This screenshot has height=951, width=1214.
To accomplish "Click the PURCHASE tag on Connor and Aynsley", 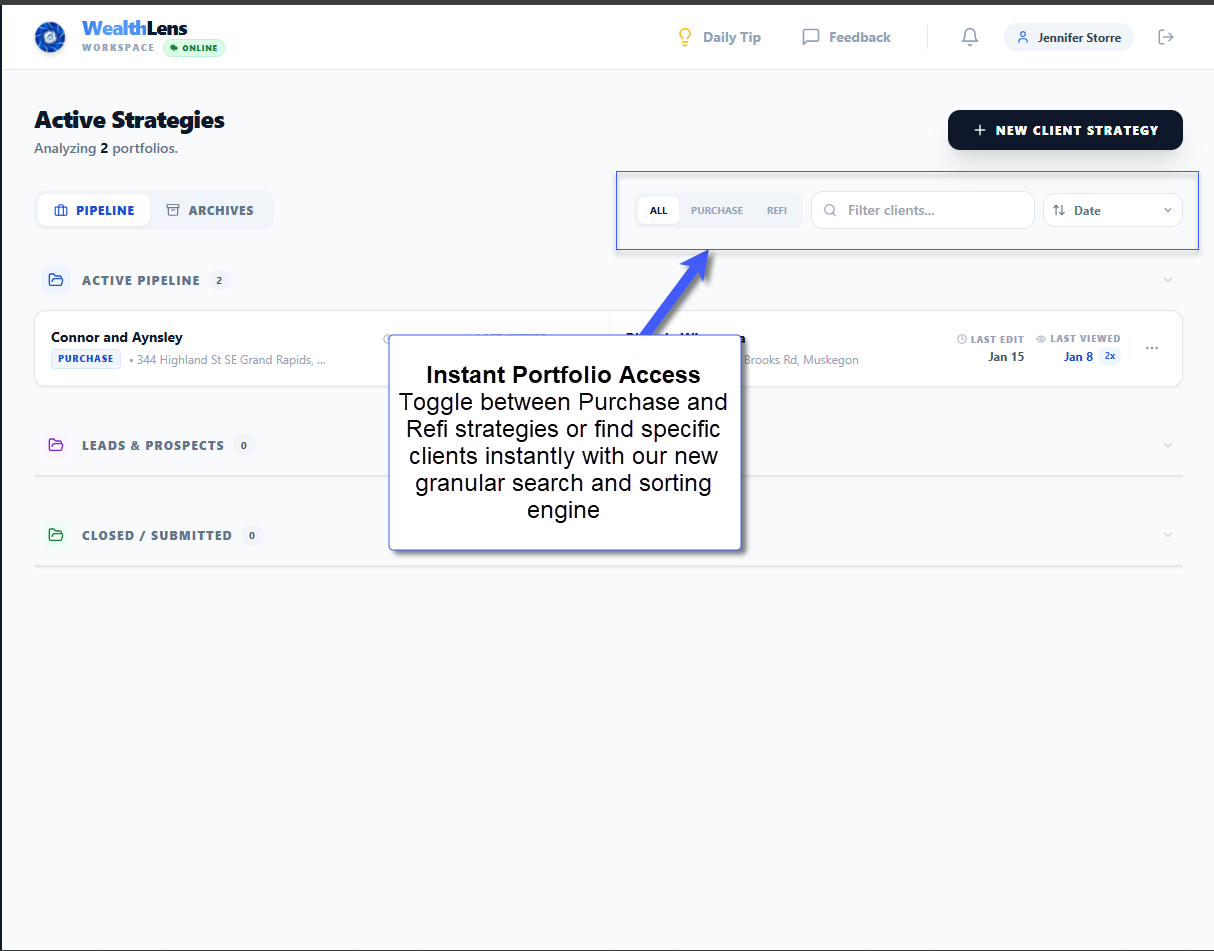I will pos(86,359).
